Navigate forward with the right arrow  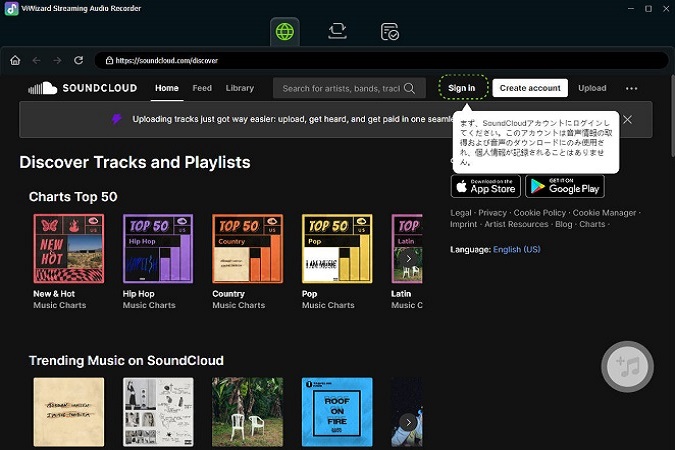(x=57, y=60)
